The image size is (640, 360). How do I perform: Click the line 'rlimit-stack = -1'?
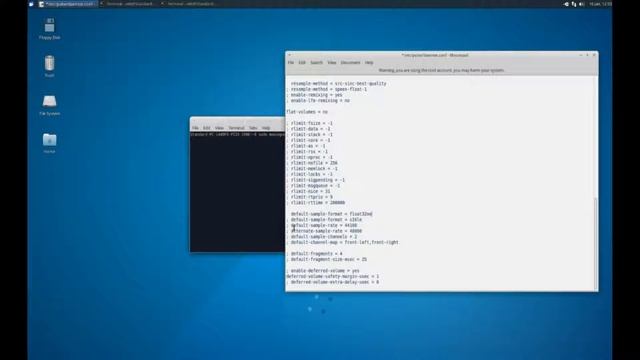pyautogui.click(x=309, y=135)
